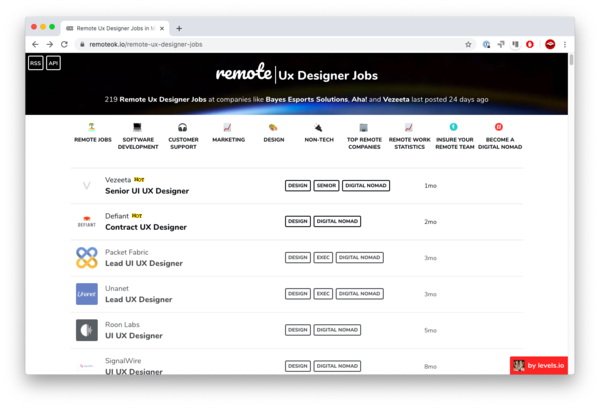Click the API button
This screenshot has width=600, height=408.
[53, 63]
